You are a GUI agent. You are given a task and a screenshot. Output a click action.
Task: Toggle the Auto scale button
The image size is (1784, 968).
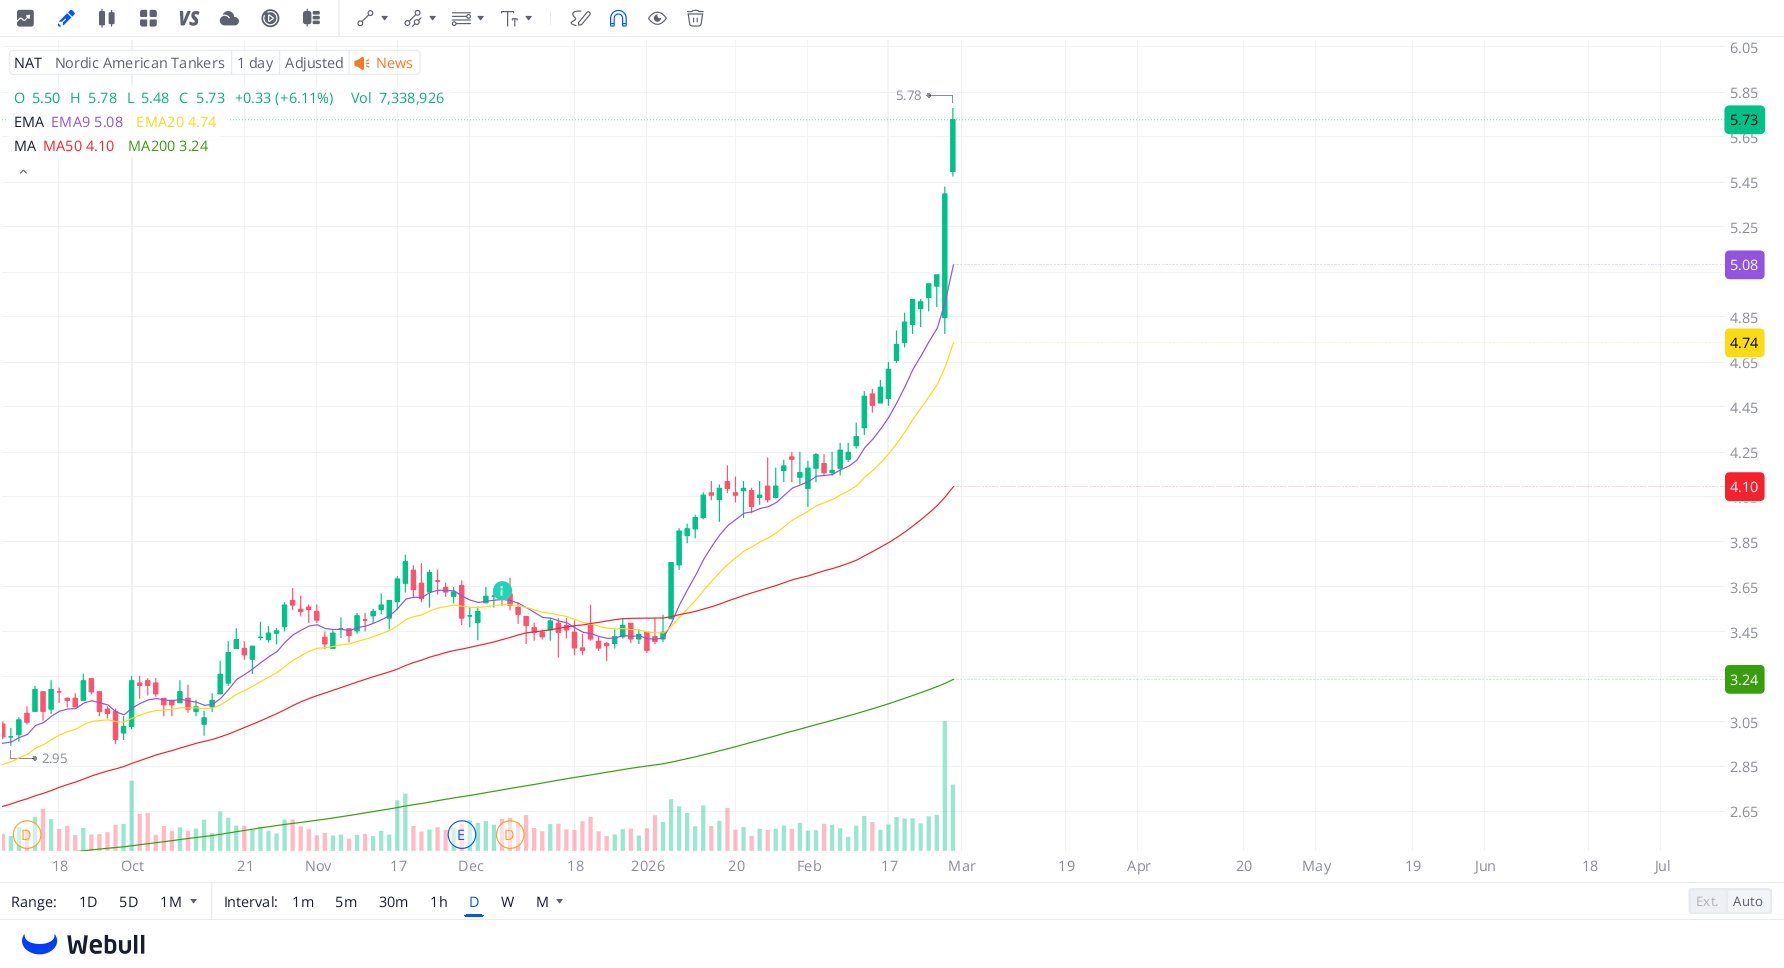[1748, 901]
